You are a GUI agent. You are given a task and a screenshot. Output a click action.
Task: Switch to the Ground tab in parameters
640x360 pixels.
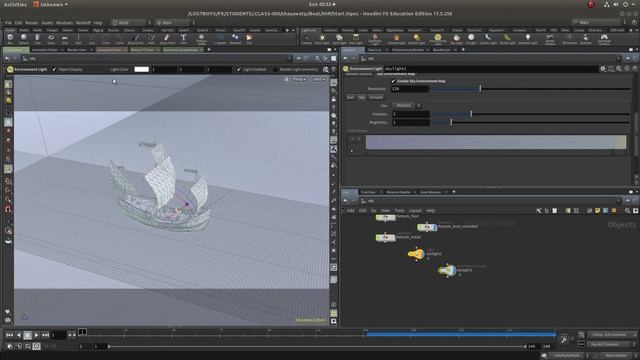point(376,98)
